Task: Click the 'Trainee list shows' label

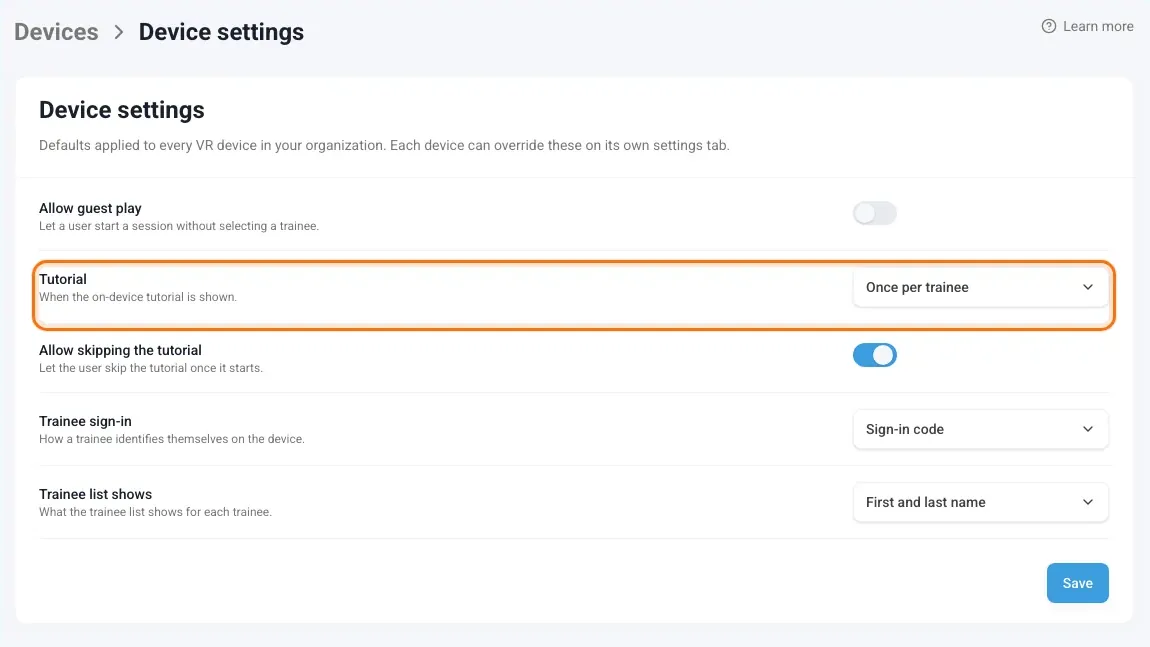Action: [95, 494]
